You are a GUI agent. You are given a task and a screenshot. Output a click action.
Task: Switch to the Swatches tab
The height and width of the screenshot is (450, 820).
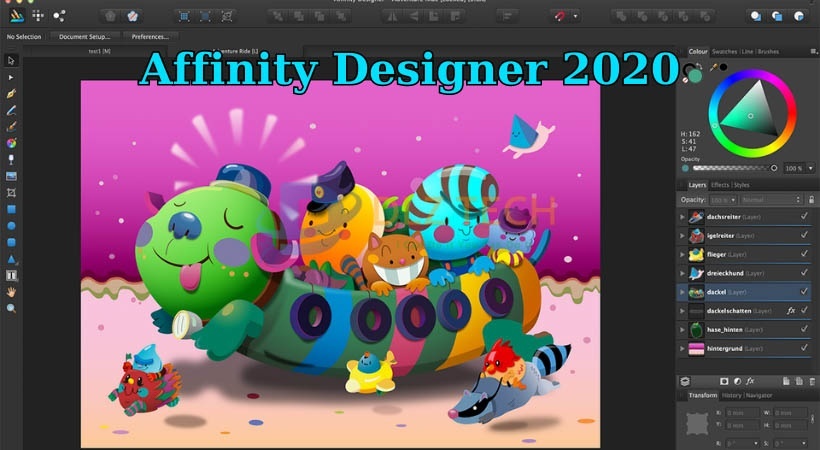point(724,51)
